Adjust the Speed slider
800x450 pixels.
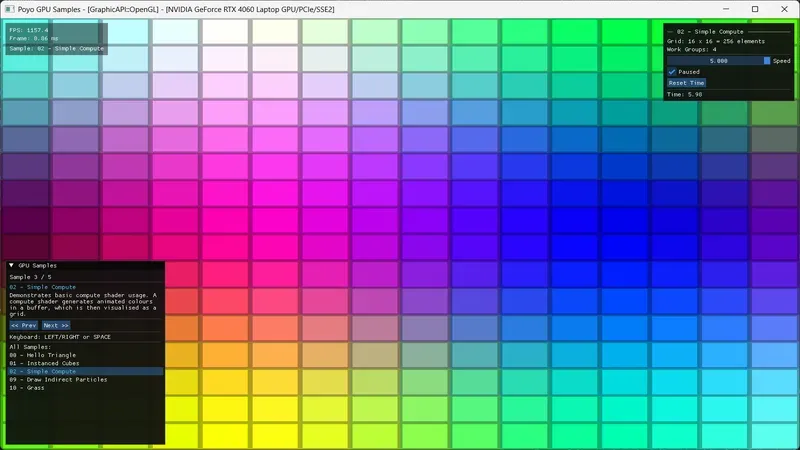coord(718,61)
